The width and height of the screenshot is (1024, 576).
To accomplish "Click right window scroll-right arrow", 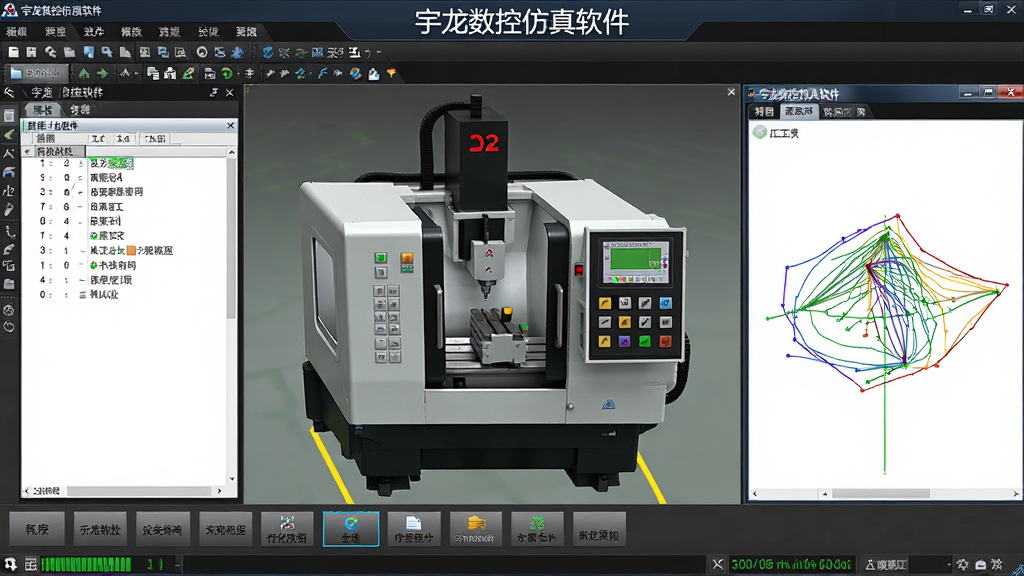I will pos(1016,494).
